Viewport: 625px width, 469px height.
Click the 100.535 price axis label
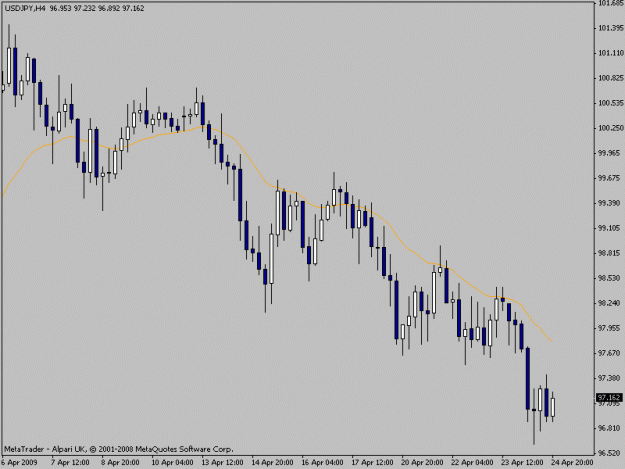(611, 103)
